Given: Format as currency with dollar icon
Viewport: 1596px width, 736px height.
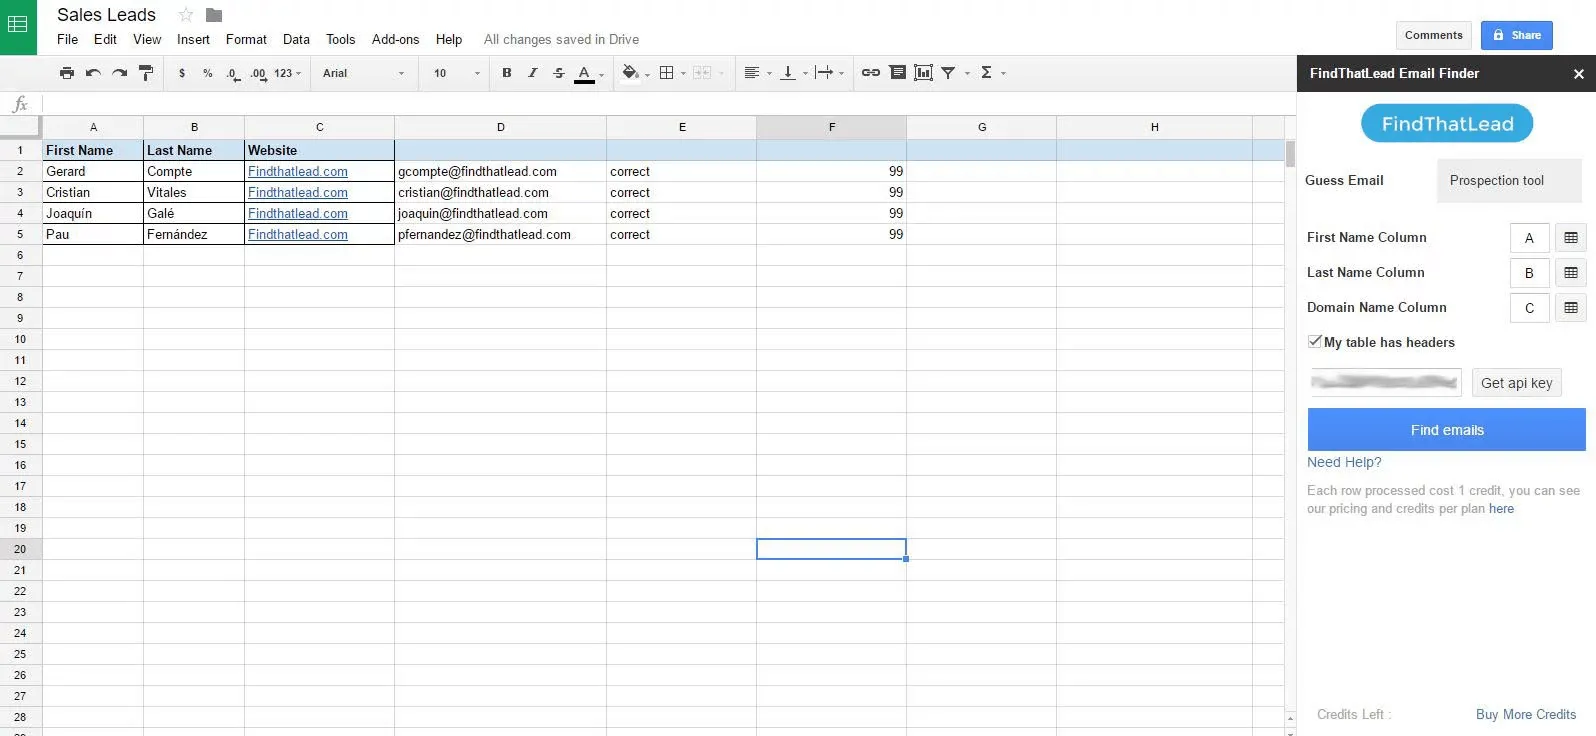Looking at the screenshot, I should coord(182,73).
